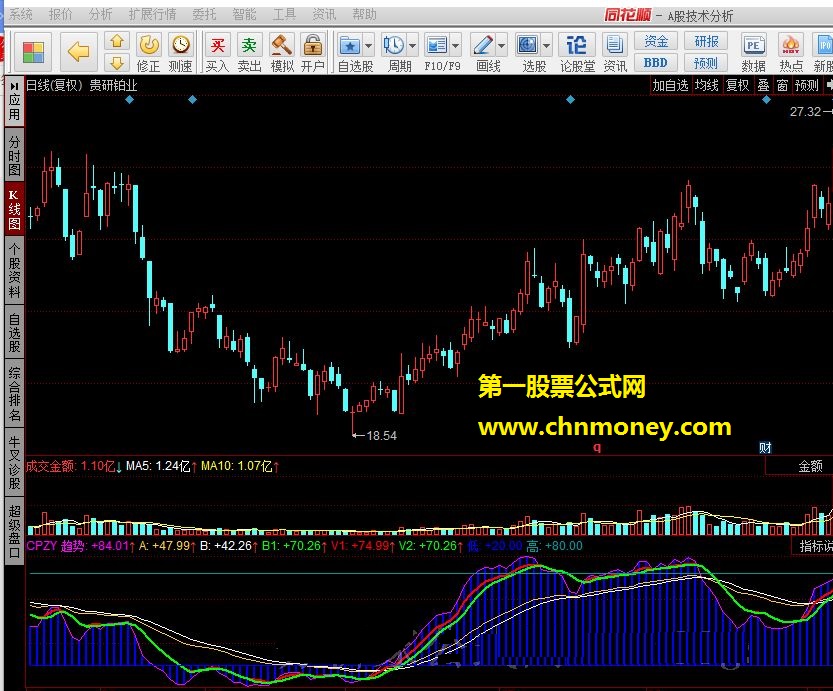The width and height of the screenshot is (833, 691).
Task: Click the 周期 clock period icon
Action: (394, 46)
